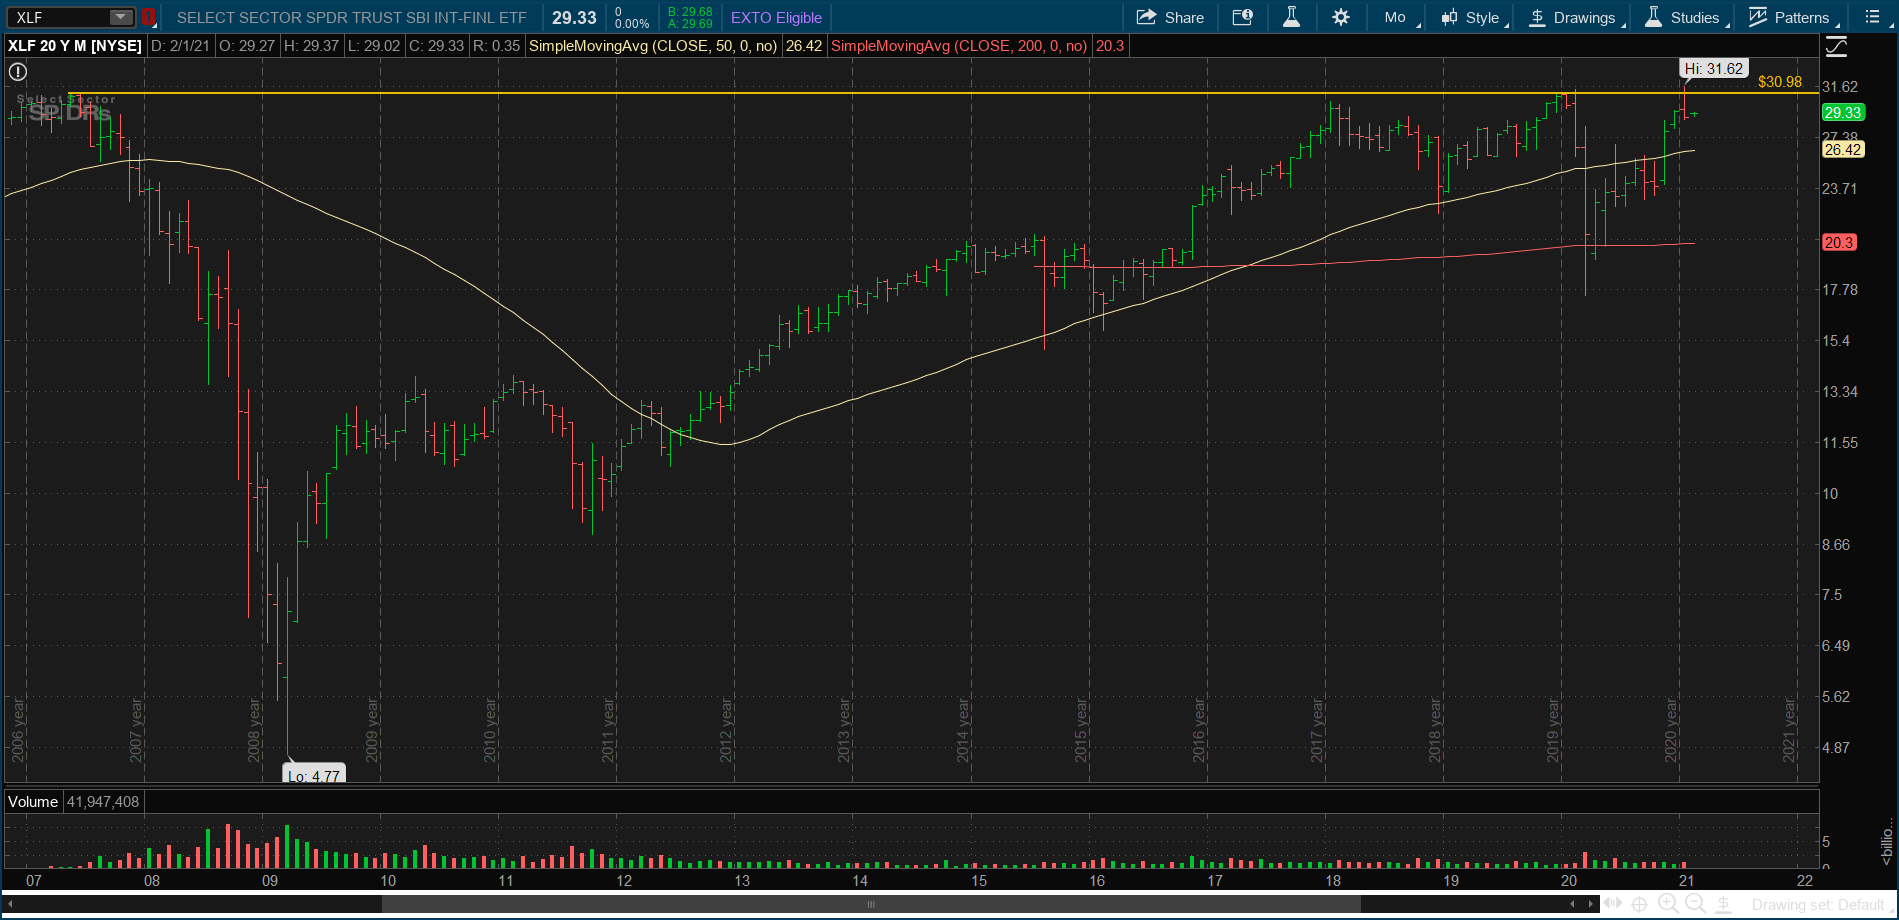Click the R: 0.35 range value
The width and height of the screenshot is (1899, 920).
(497, 46)
